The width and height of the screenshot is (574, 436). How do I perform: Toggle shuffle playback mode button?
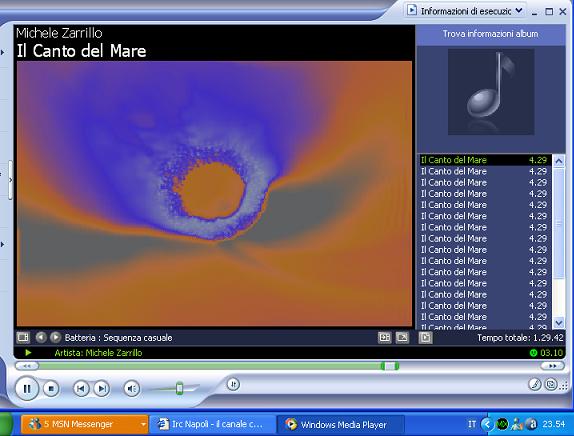coord(234,384)
